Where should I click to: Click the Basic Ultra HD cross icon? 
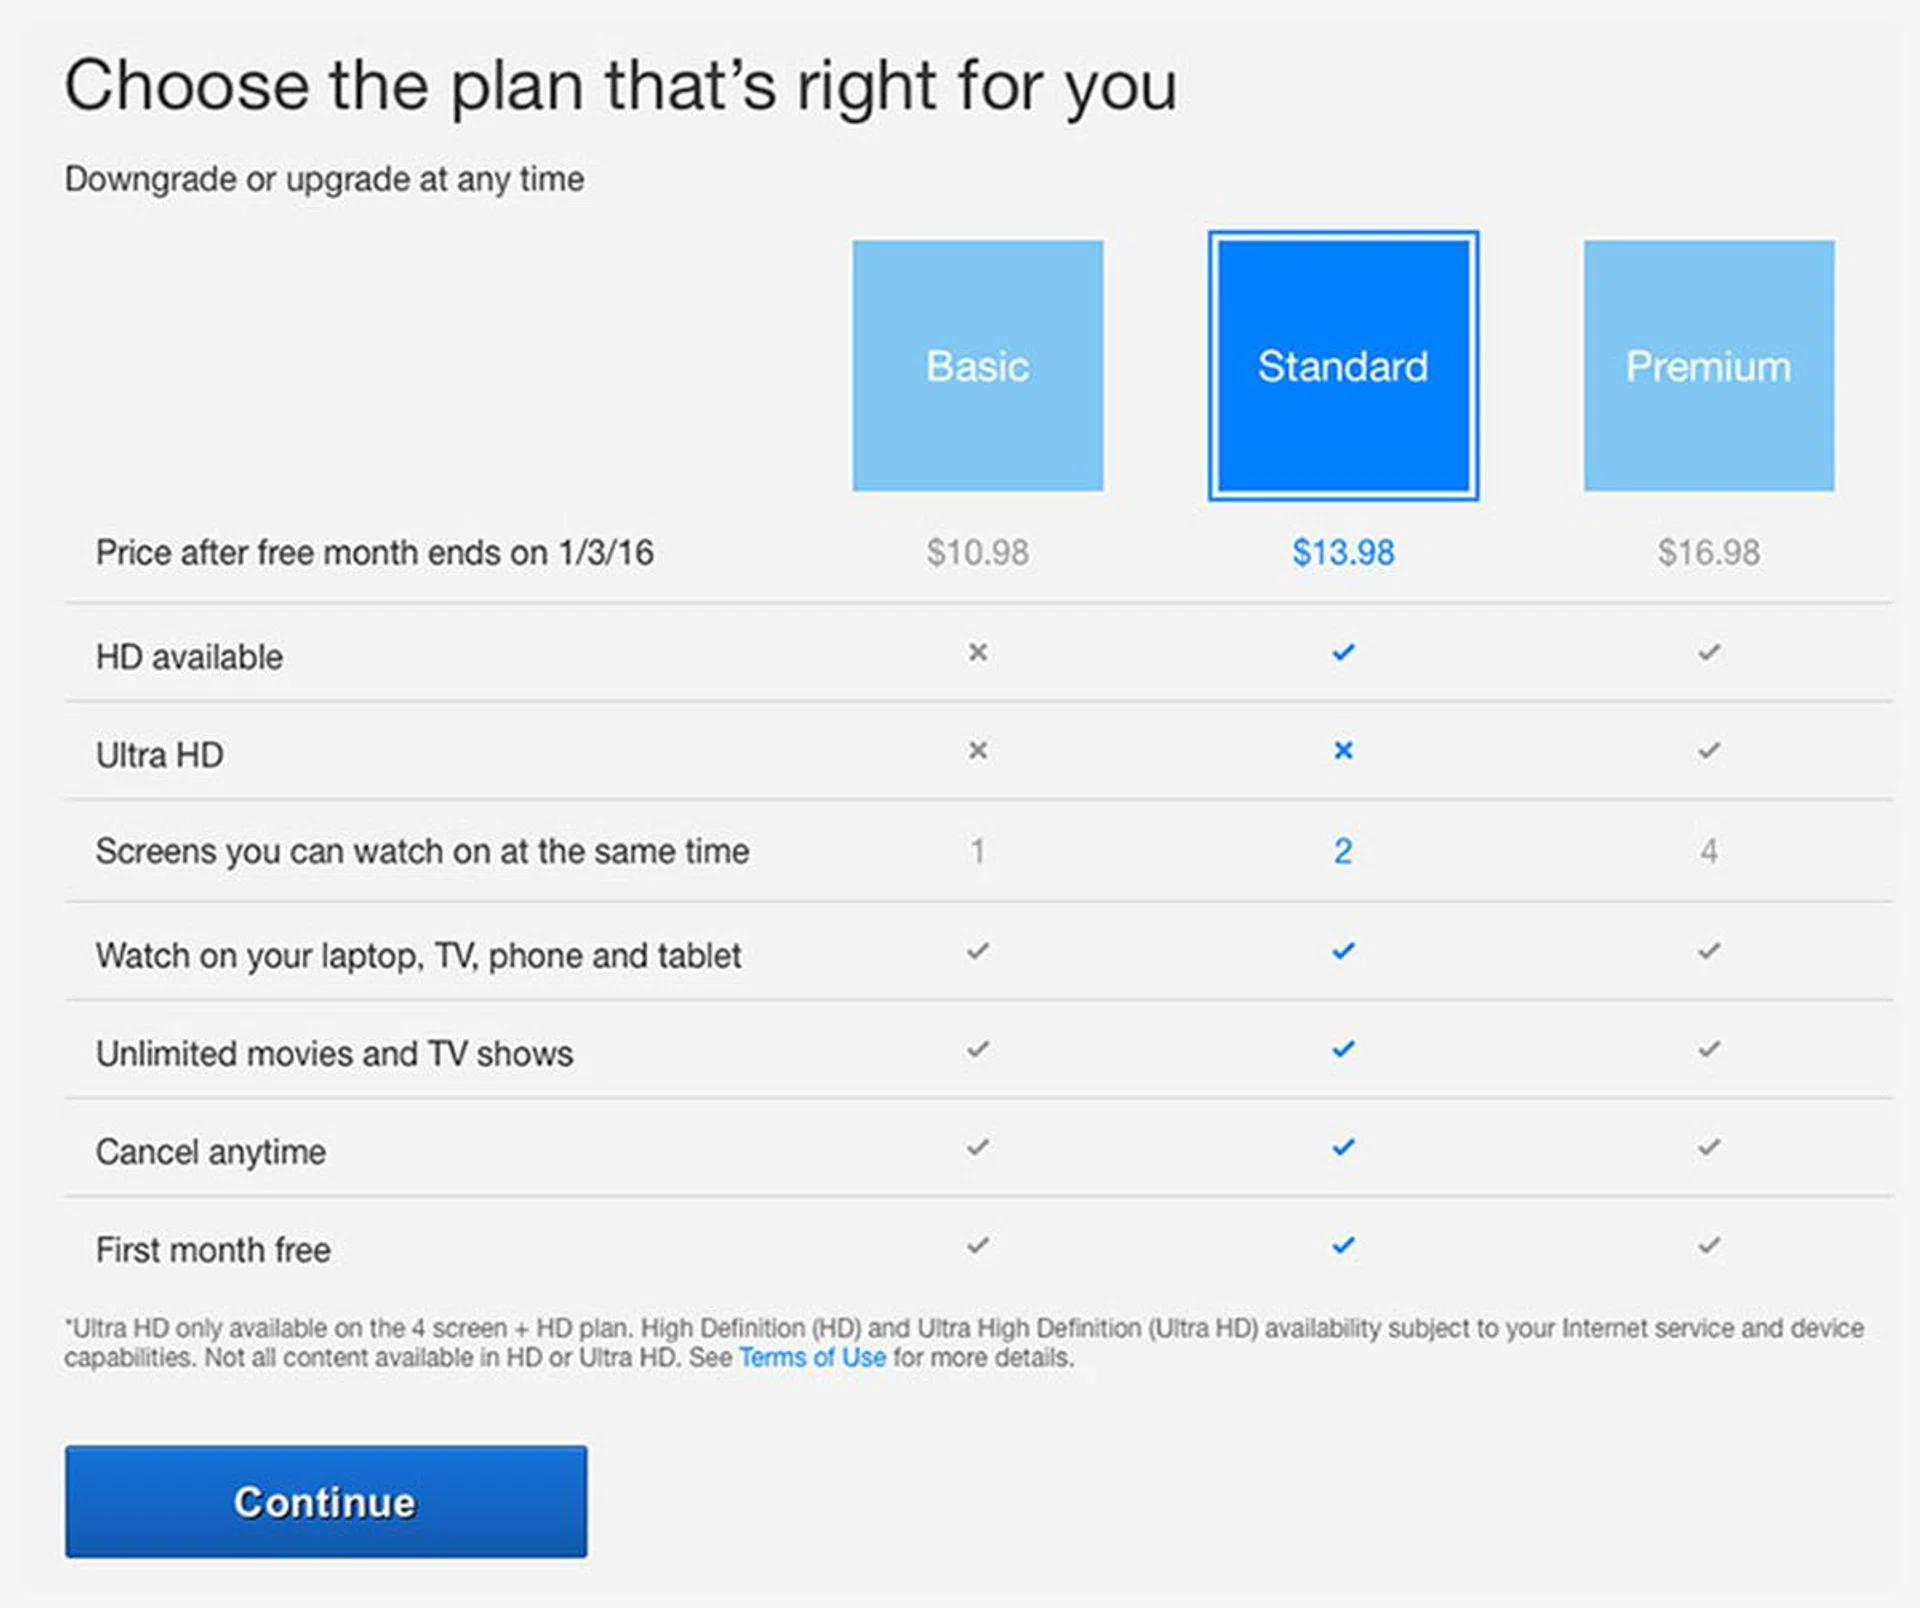point(978,750)
